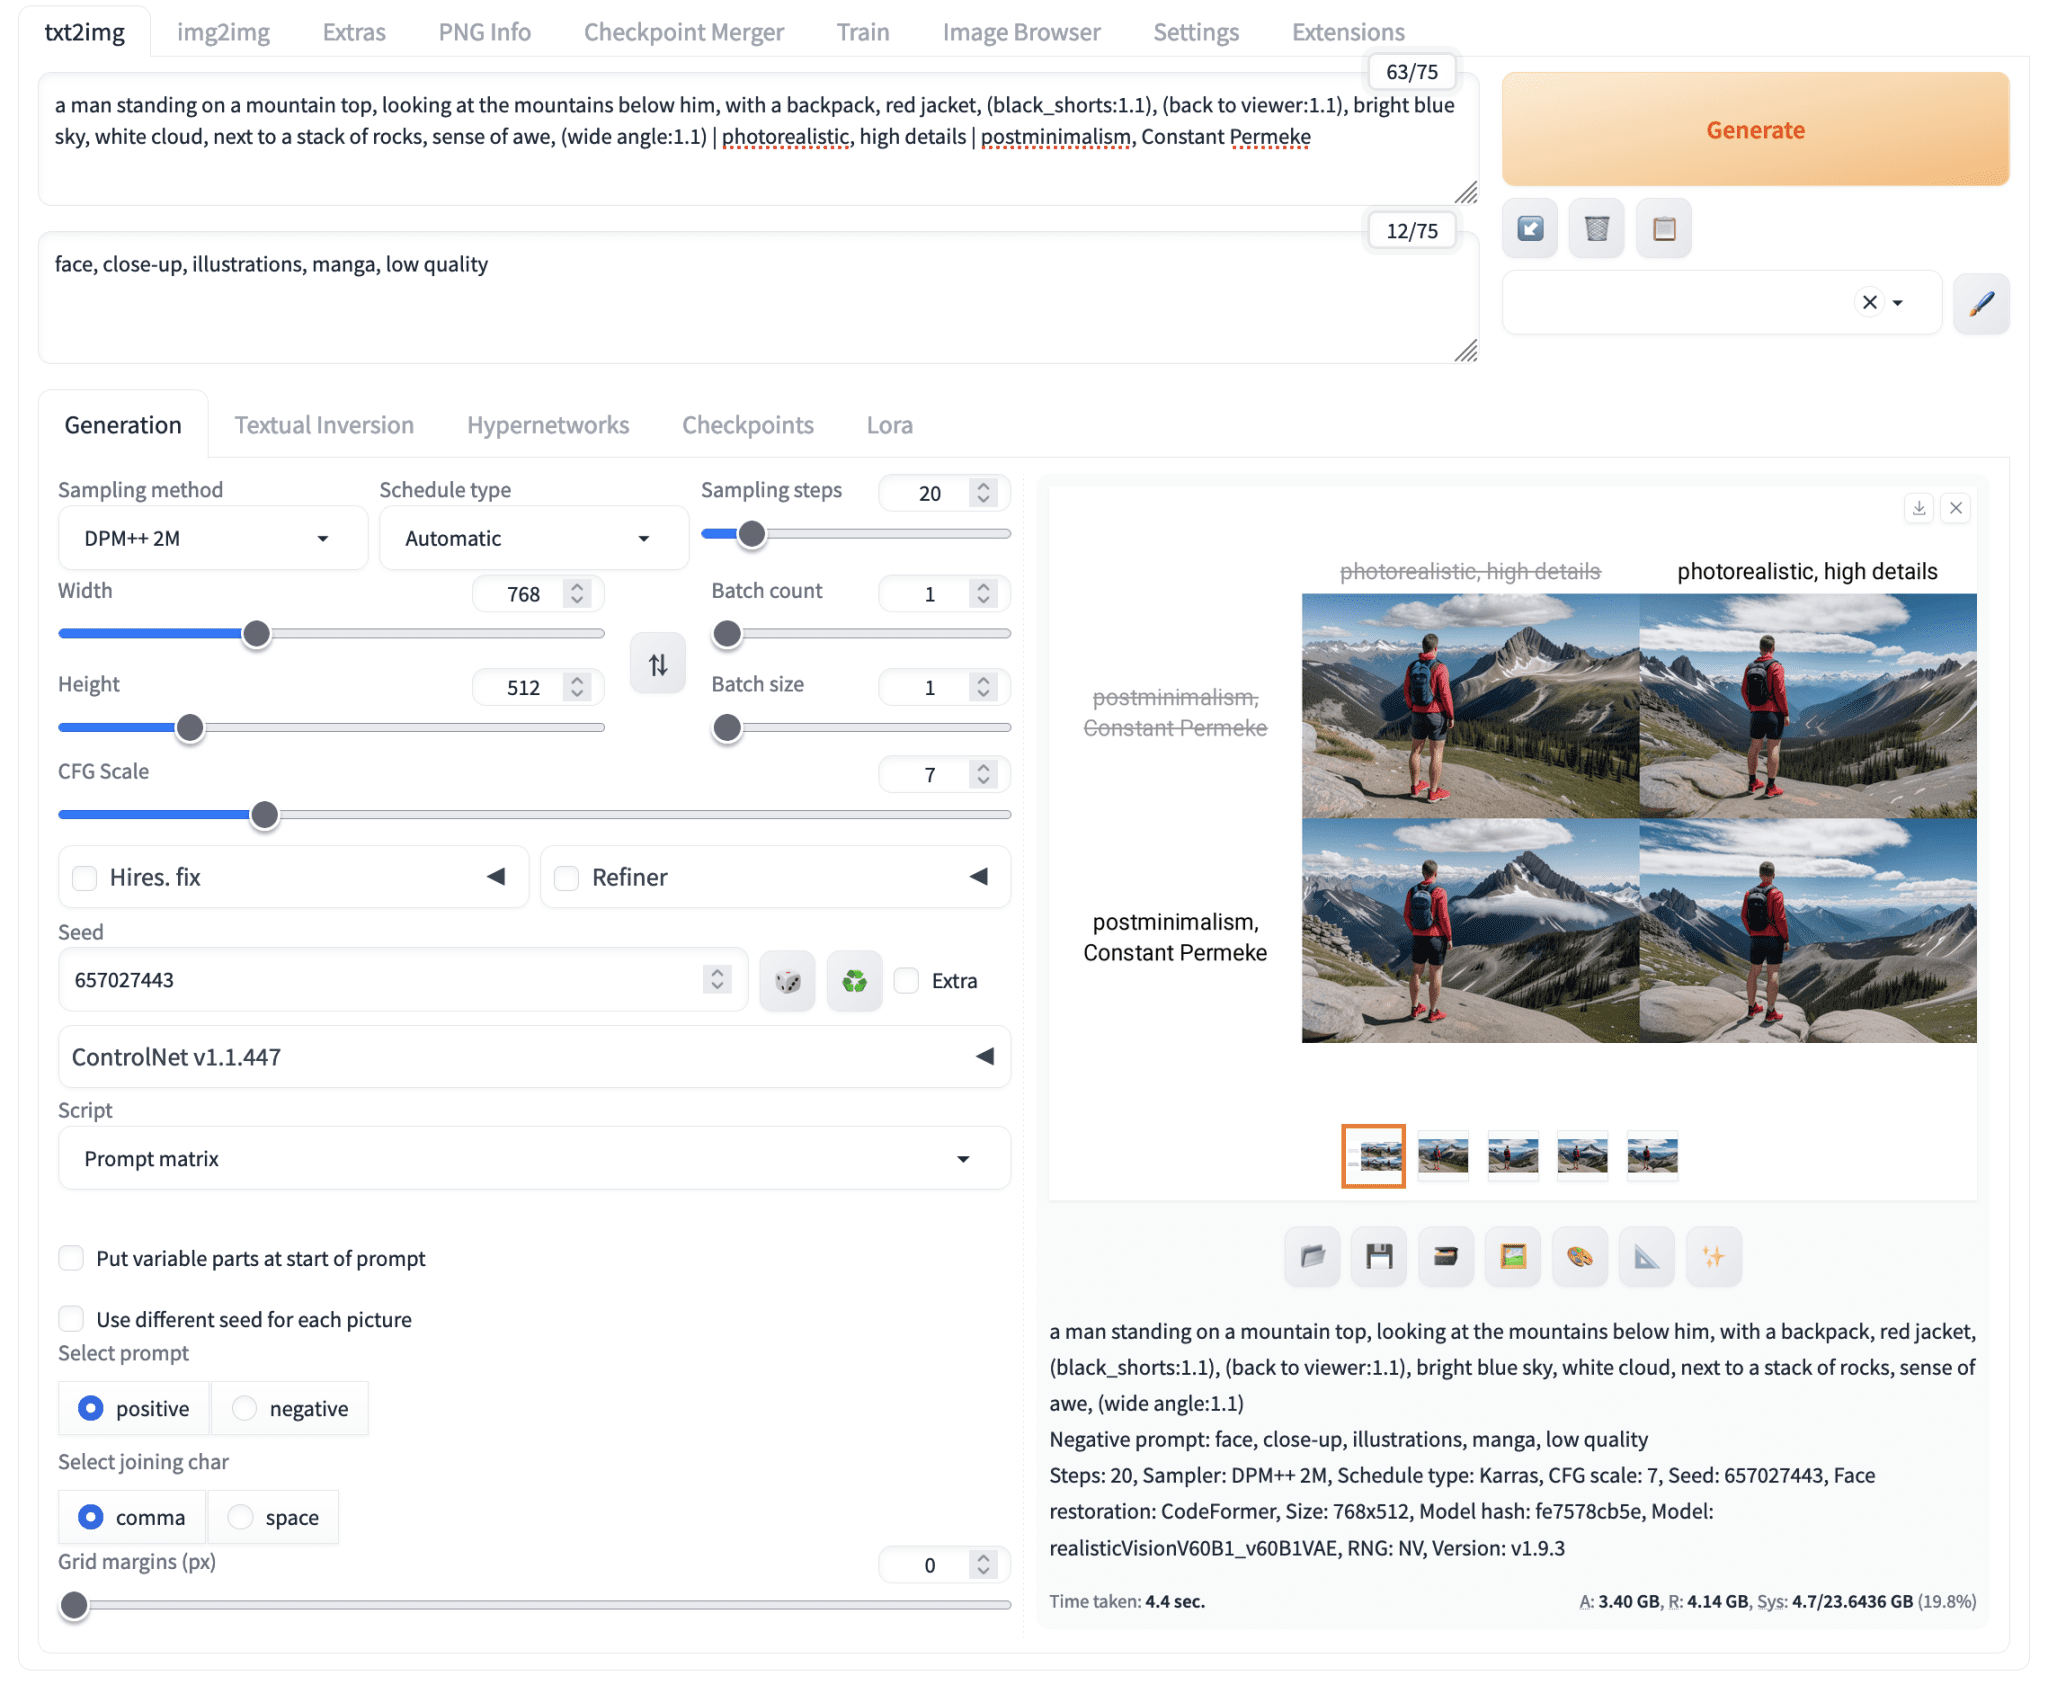Open the images output folder icon
This screenshot has width=2048, height=1685.
click(x=1312, y=1256)
